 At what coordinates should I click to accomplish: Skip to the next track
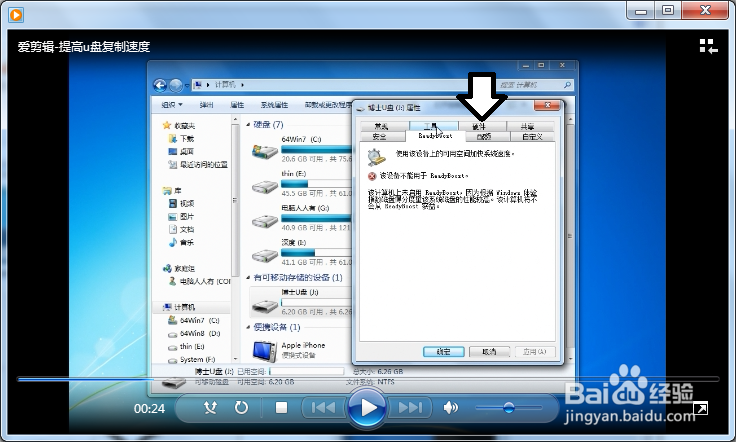410,408
